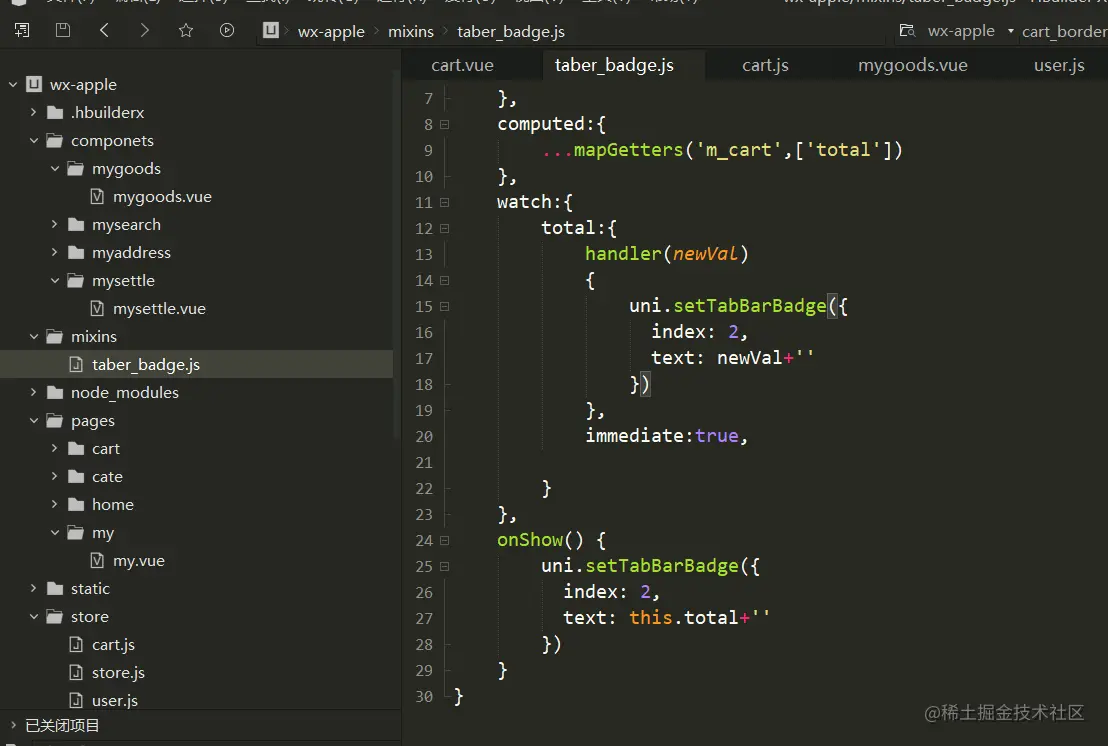Image resolution: width=1108 pixels, height=746 pixels.
Task: Select taber_badge.js in the project tree
Action: point(146,365)
